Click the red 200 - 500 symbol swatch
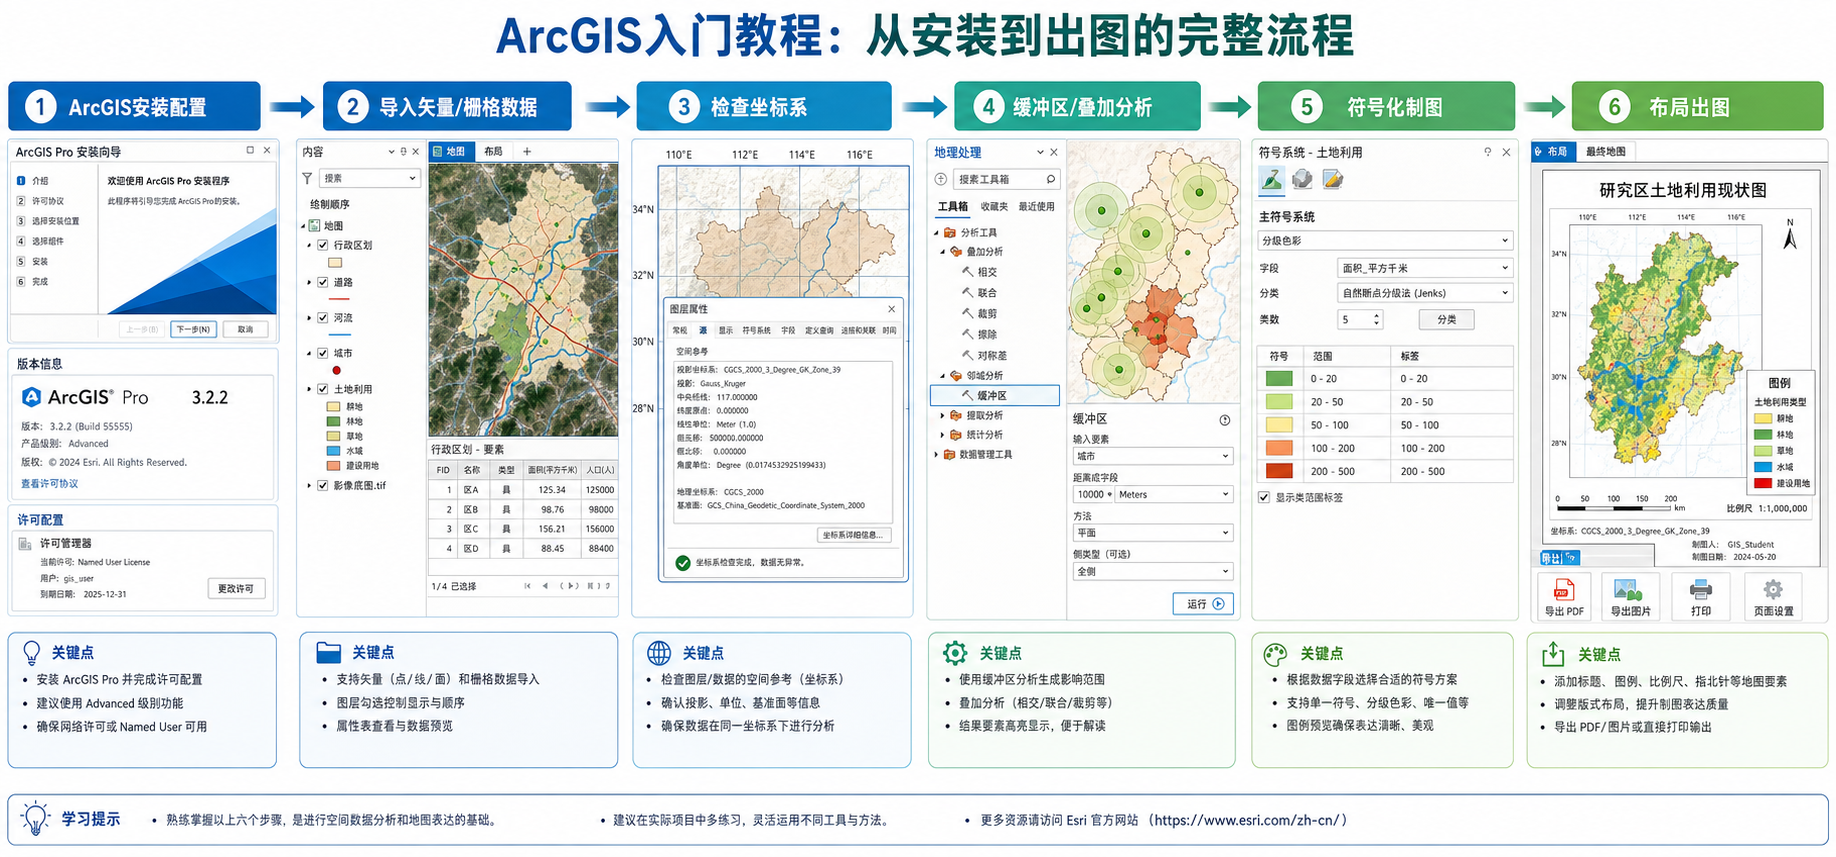 [1279, 471]
